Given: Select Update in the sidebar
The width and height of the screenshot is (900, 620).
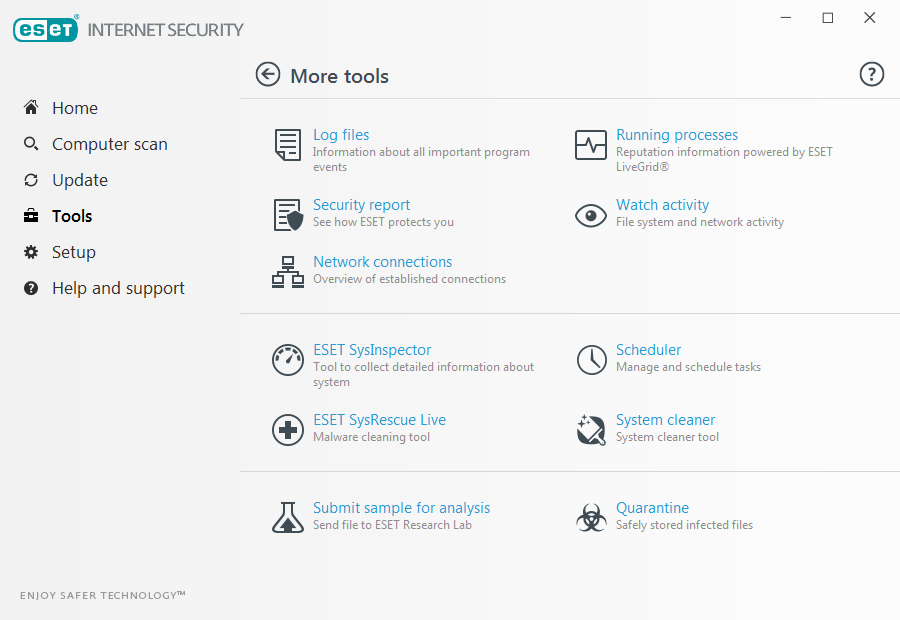Looking at the screenshot, I should pos(79,180).
